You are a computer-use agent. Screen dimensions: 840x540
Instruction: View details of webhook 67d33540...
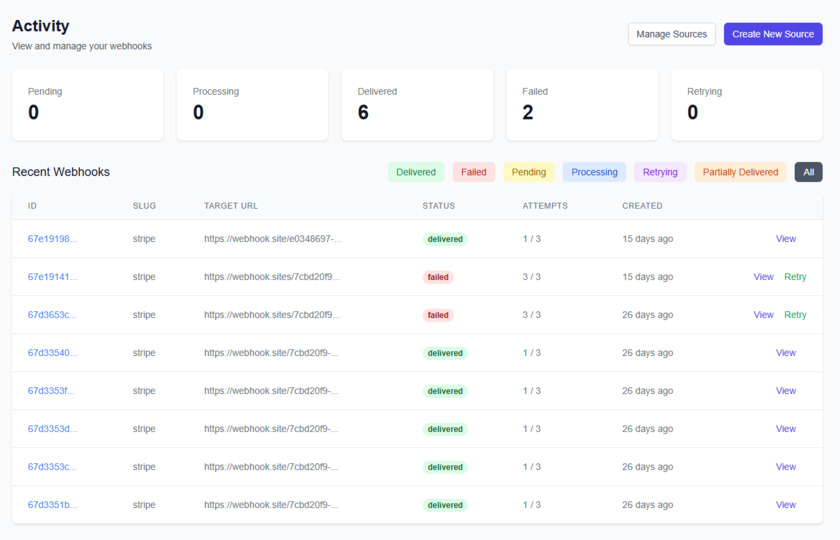[786, 353]
